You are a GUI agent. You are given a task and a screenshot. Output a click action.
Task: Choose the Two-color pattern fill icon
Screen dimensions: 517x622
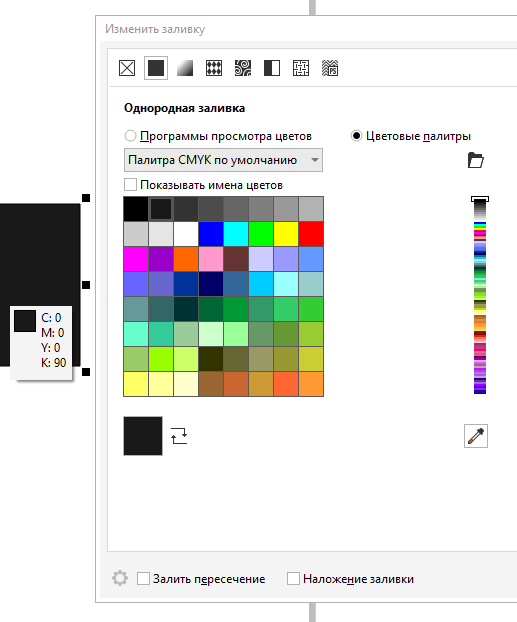click(x=272, y=68)
